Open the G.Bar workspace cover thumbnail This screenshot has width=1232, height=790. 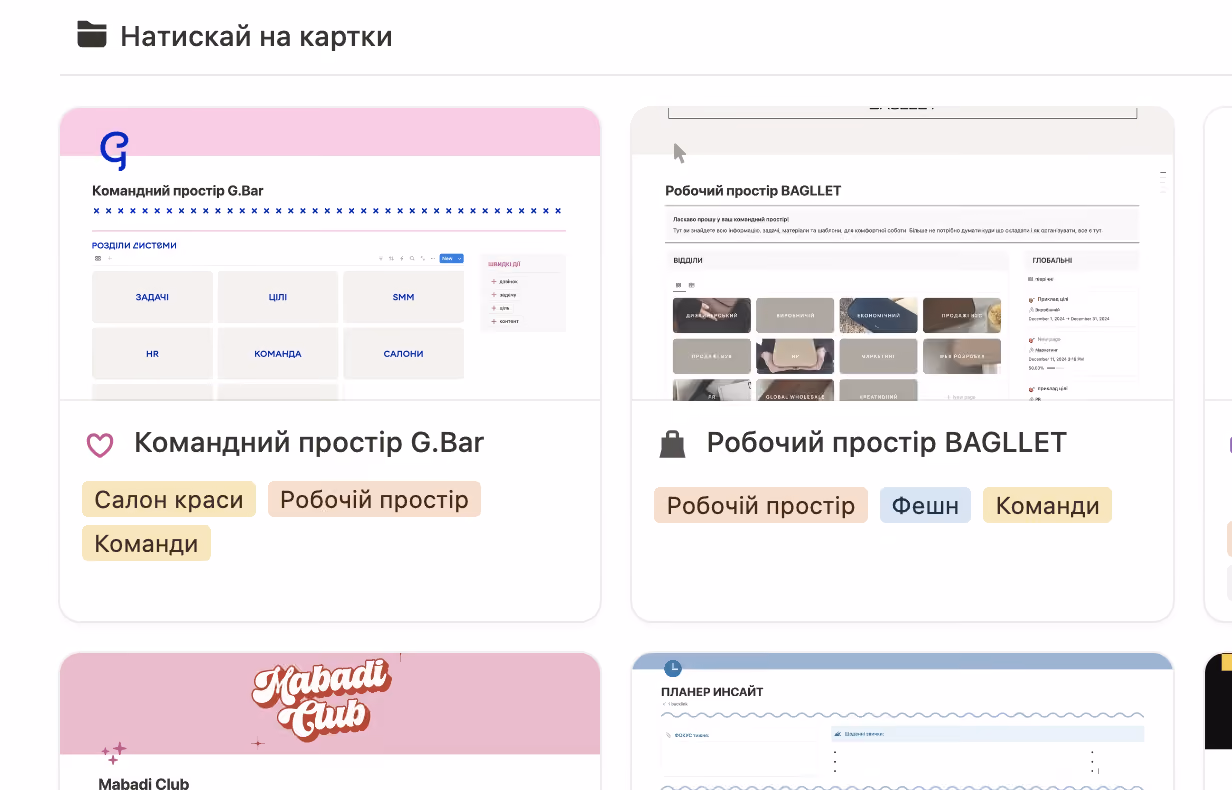tap(330, 254)
